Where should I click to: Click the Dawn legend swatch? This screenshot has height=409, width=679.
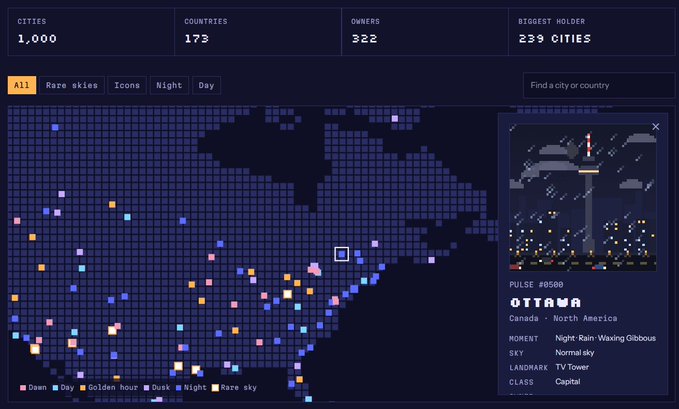point(23,388)
